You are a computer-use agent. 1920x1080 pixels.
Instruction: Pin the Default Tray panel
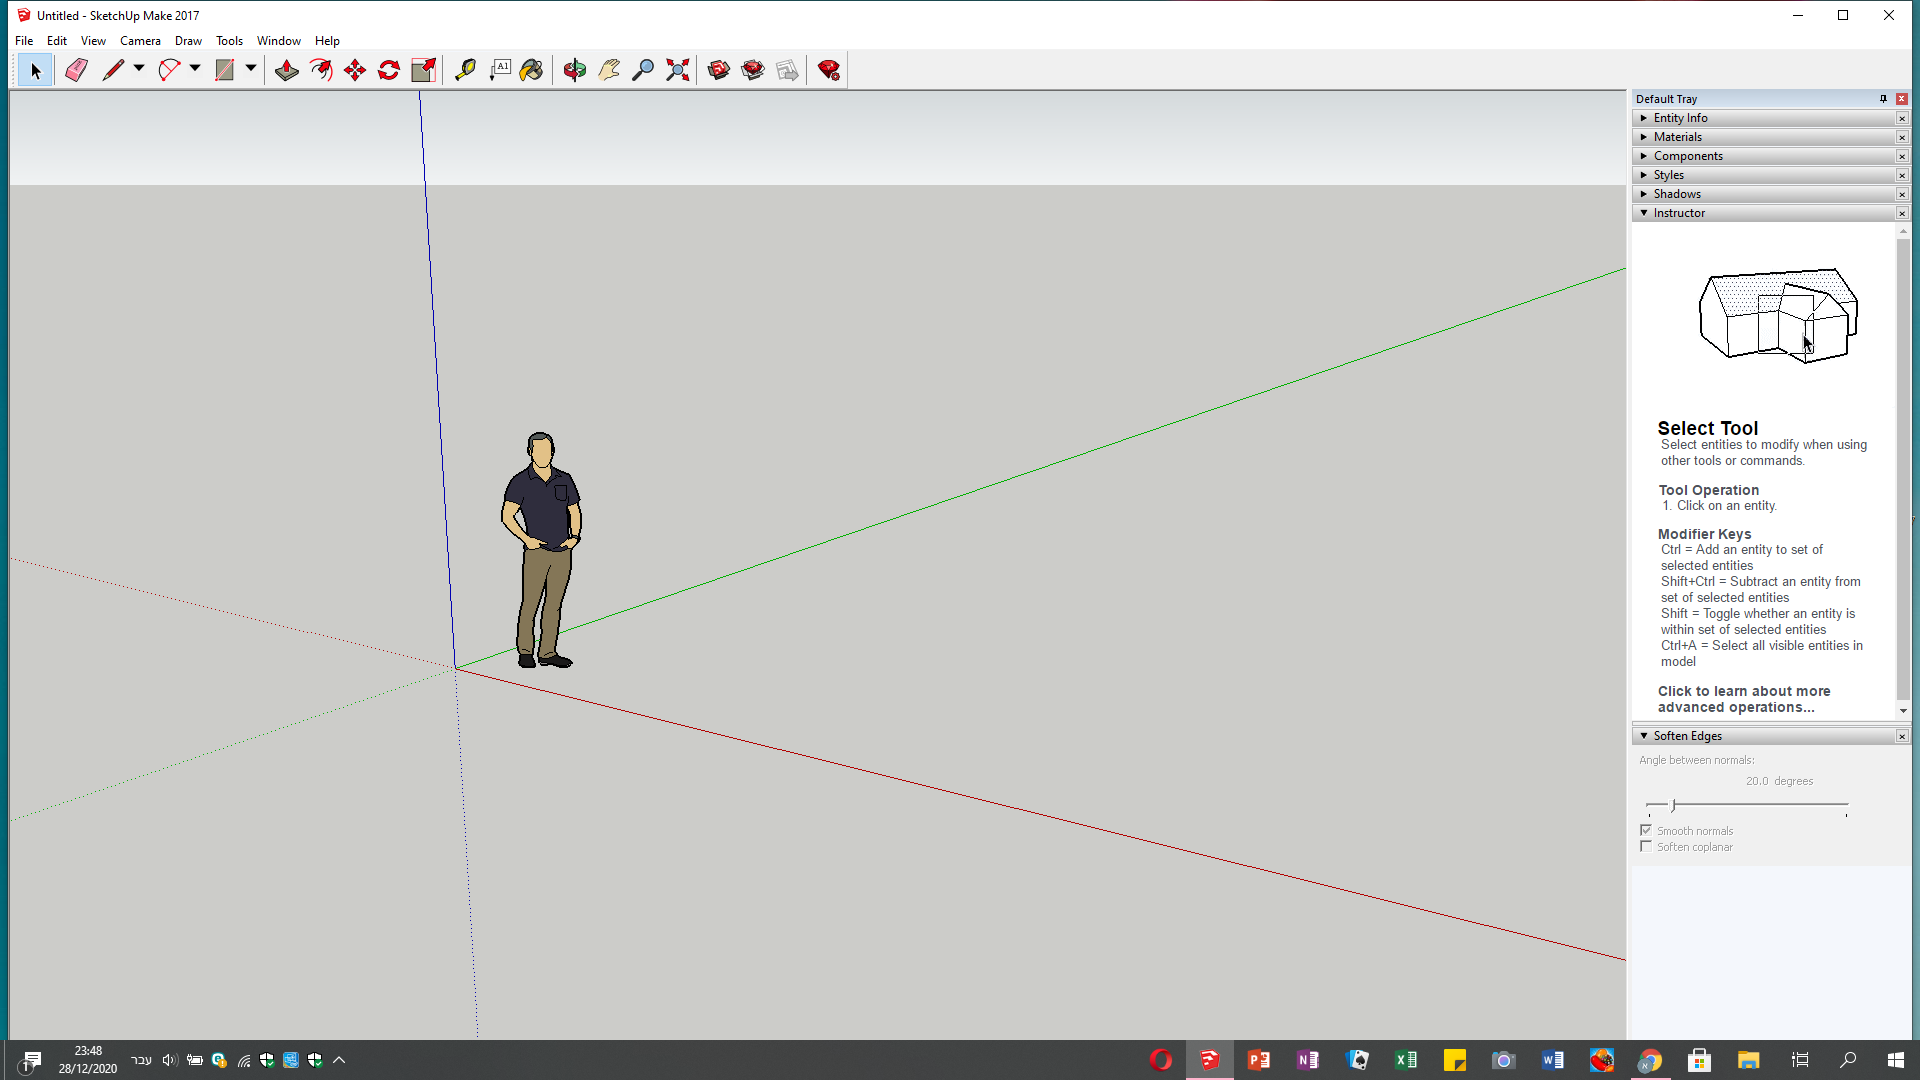pyautogui.click(x=1883, y=99)
